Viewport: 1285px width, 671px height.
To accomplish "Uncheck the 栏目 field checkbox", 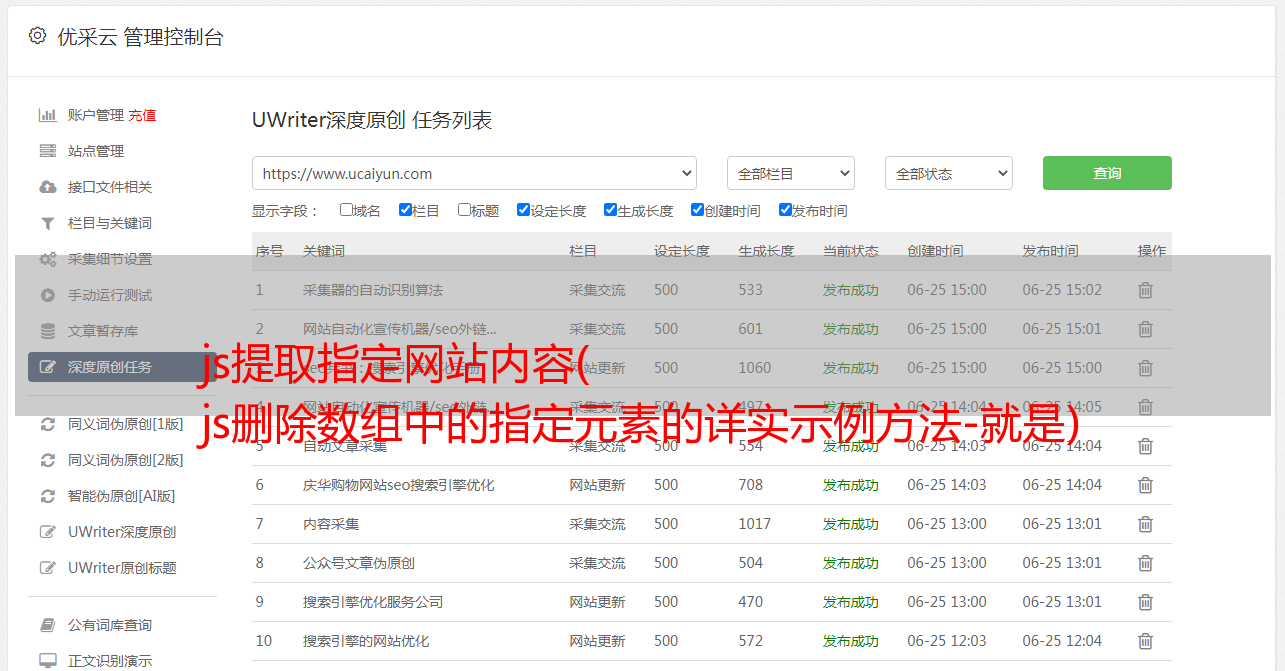I will 405,210.
